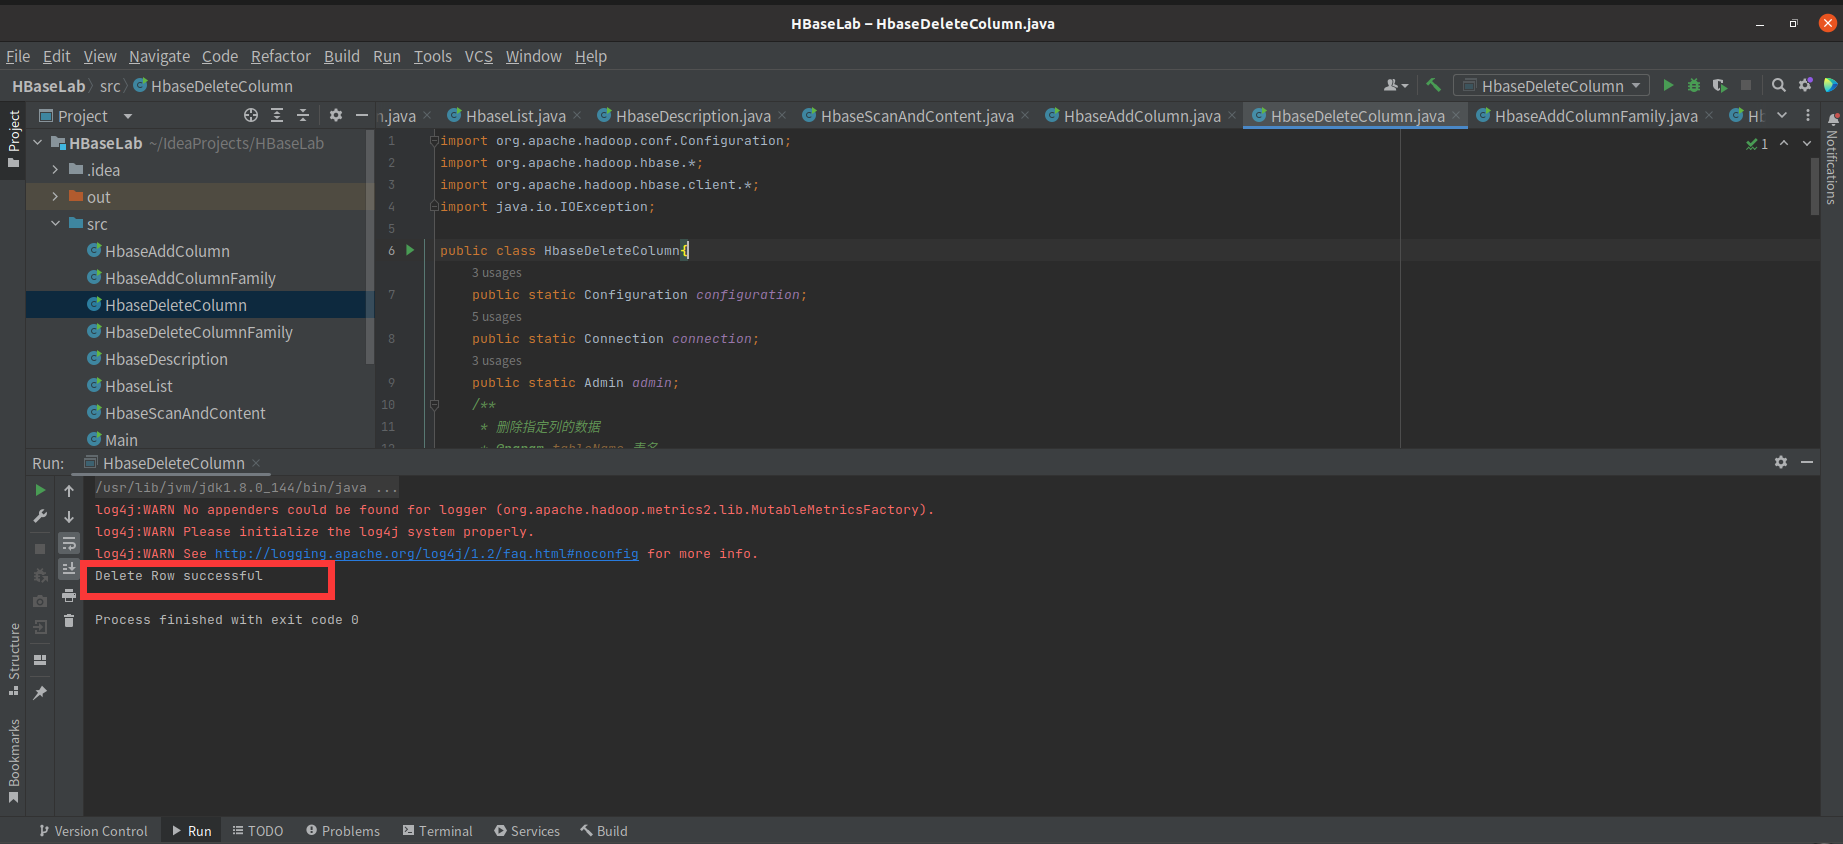Screen dimensions: 1843x844
Task: Open the Problems tool window
Action: 343,831
